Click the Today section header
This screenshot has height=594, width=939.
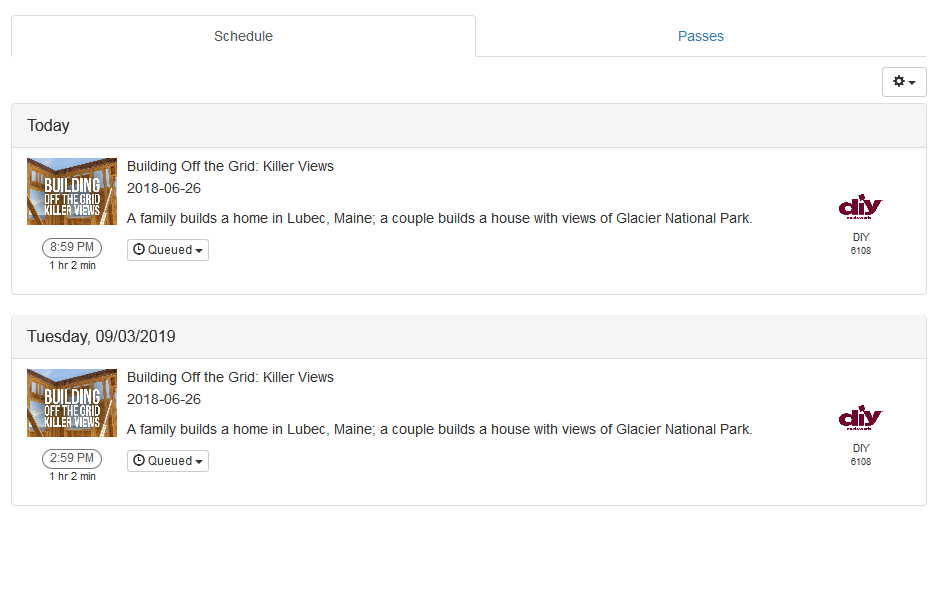click(x=48, y=126)
